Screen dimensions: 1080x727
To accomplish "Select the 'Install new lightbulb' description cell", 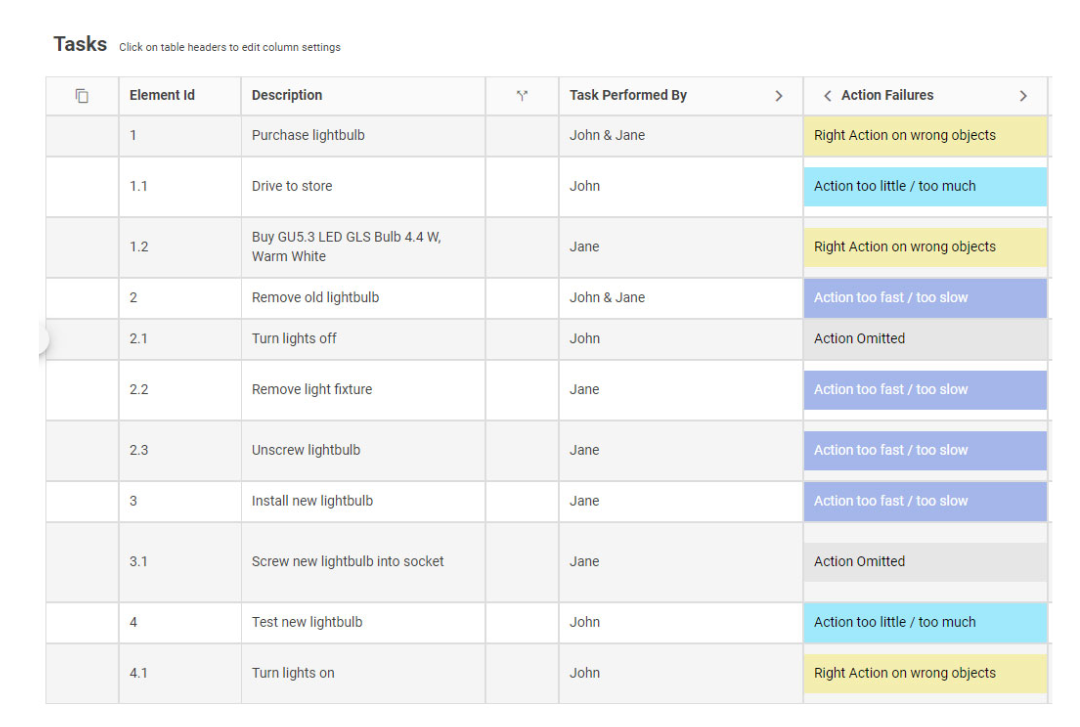I will 312,501.
